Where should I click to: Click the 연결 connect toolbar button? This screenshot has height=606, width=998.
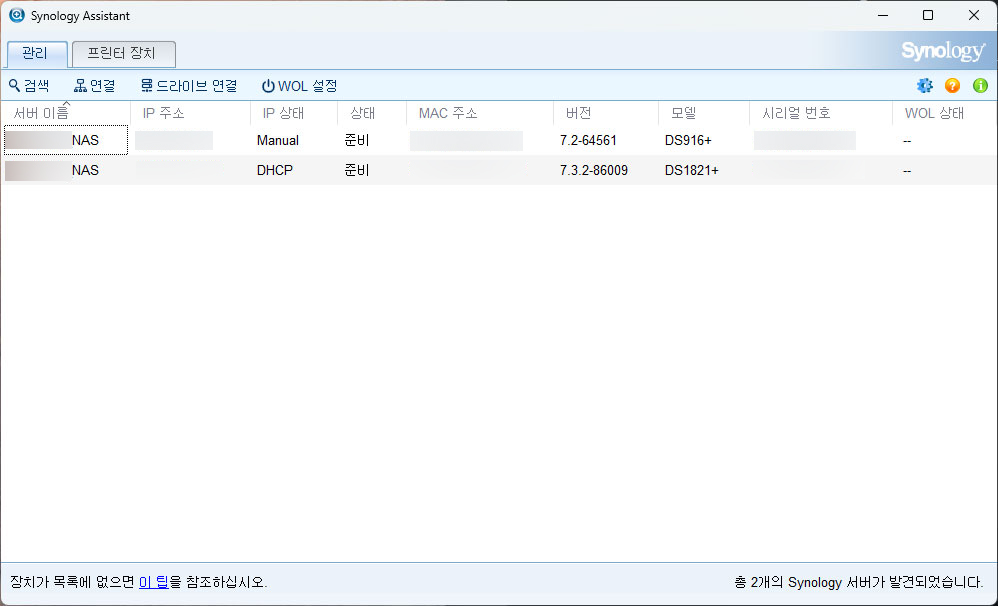click(x=95, y=85)
